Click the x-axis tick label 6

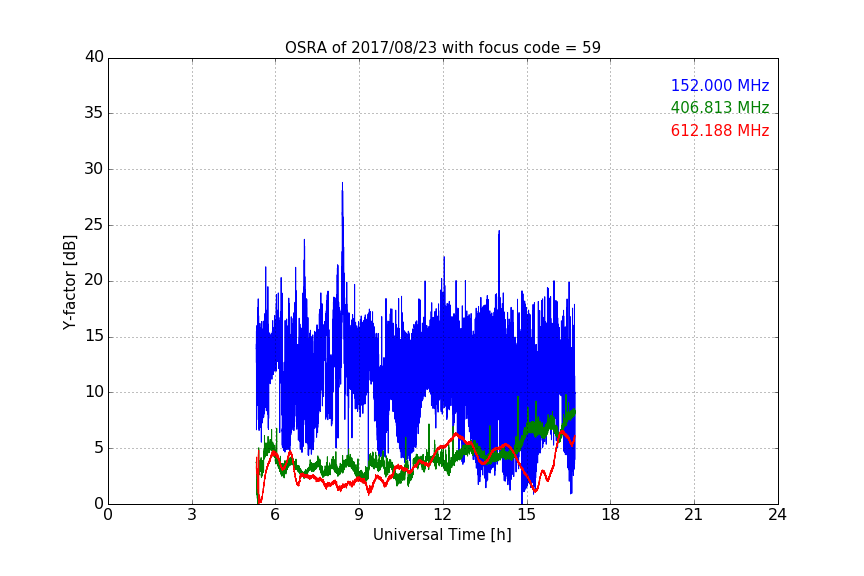pyautogui.click(x=275, y=515)
